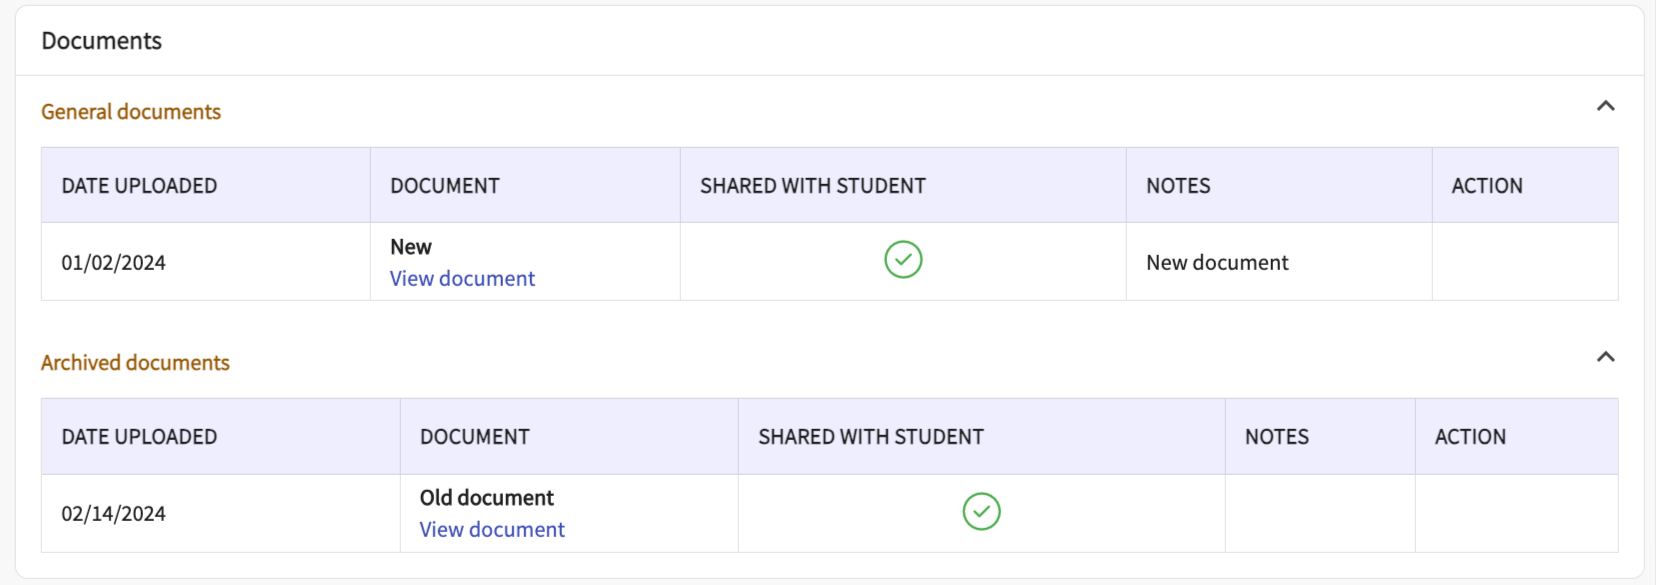Open View document link for Old document

click(492, 530)
